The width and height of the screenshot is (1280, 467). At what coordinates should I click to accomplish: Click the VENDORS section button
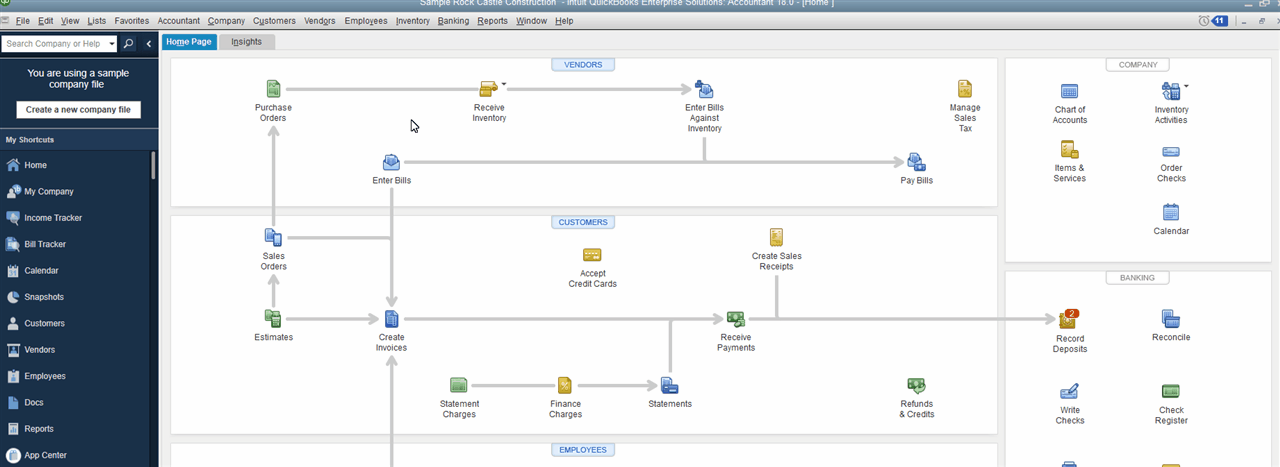coord(583,64)
